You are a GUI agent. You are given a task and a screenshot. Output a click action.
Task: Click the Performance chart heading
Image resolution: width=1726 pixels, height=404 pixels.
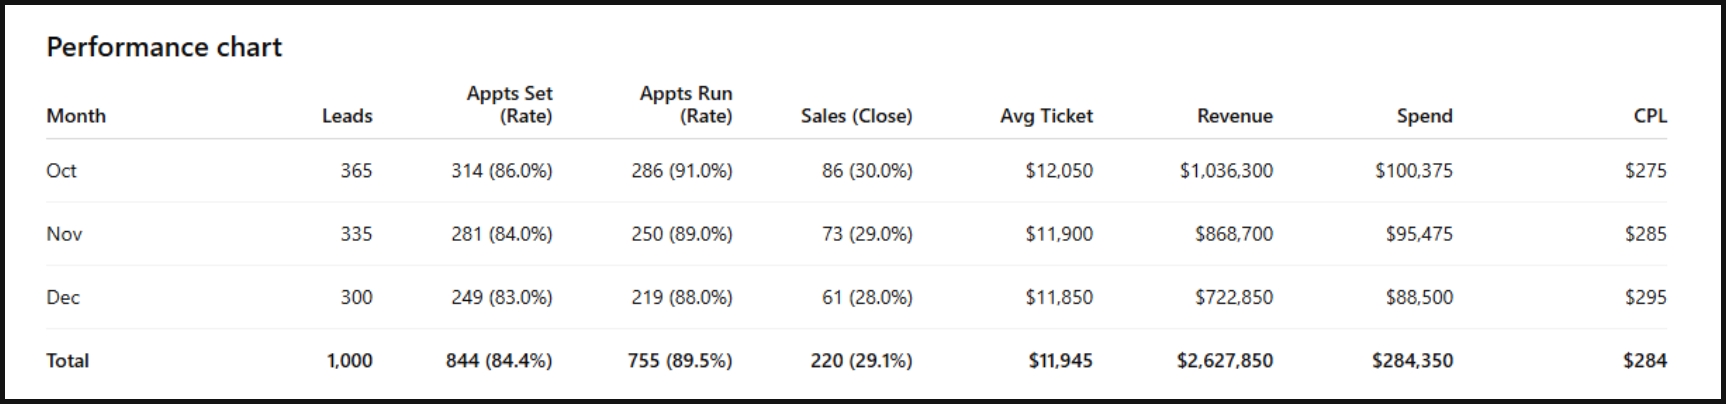coord(164,47)
